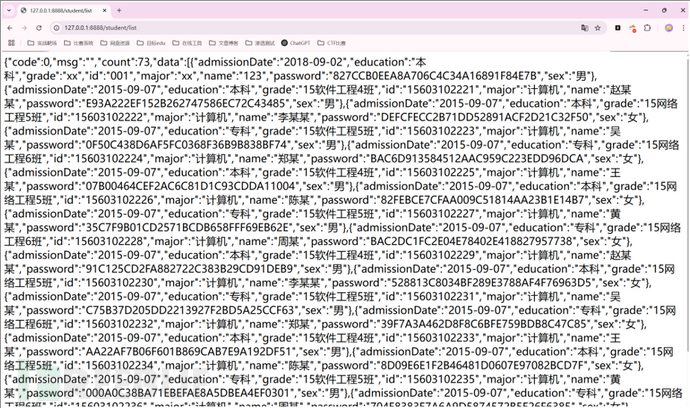Open the Chrome three-dot menu
The image size is (690, 408).
(683, 28)
